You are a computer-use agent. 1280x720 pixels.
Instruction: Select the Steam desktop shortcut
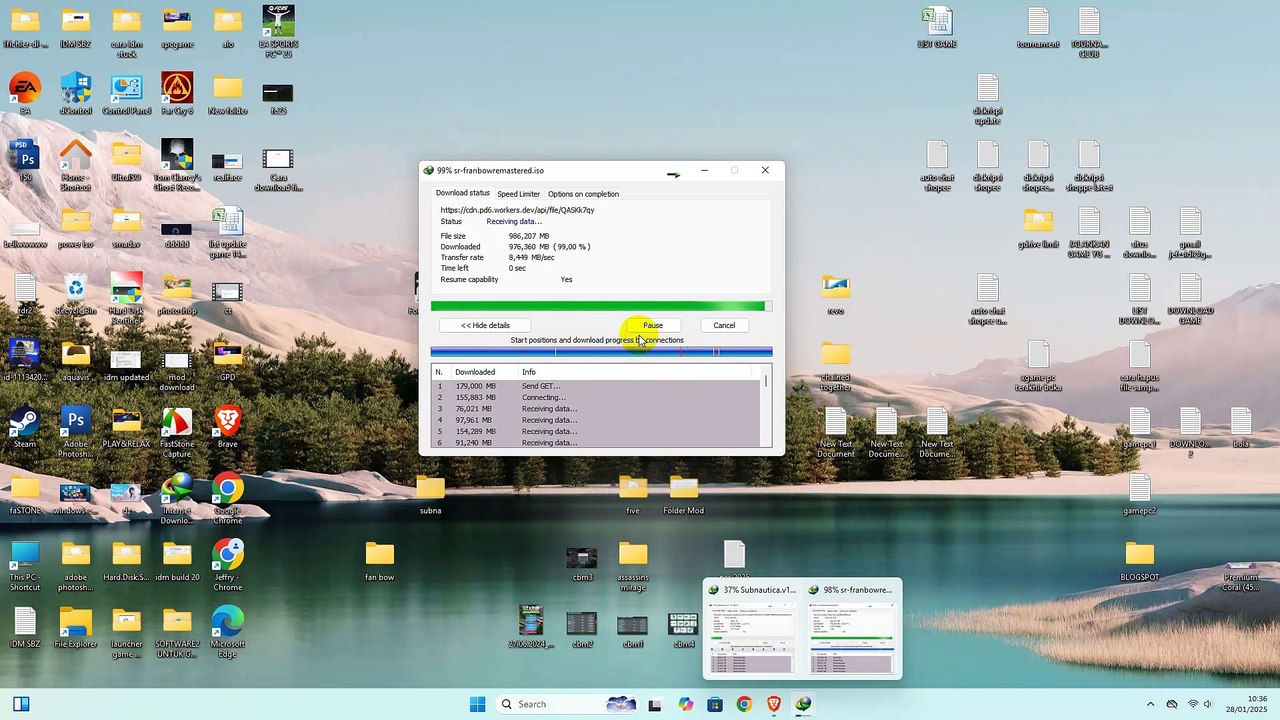click(25, 425)
